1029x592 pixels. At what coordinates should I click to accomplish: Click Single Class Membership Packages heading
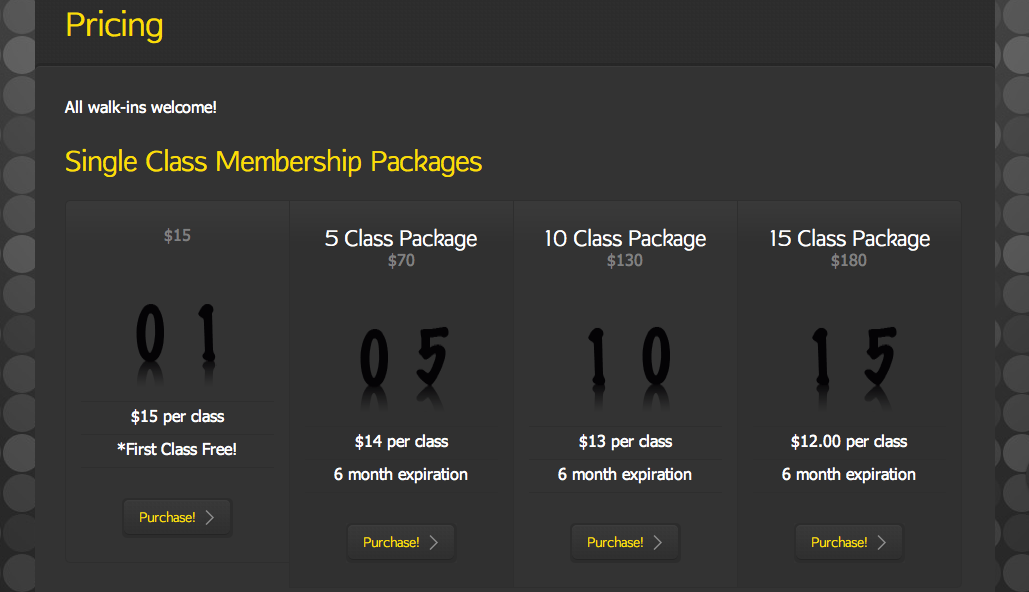click(x=273, y=161)
